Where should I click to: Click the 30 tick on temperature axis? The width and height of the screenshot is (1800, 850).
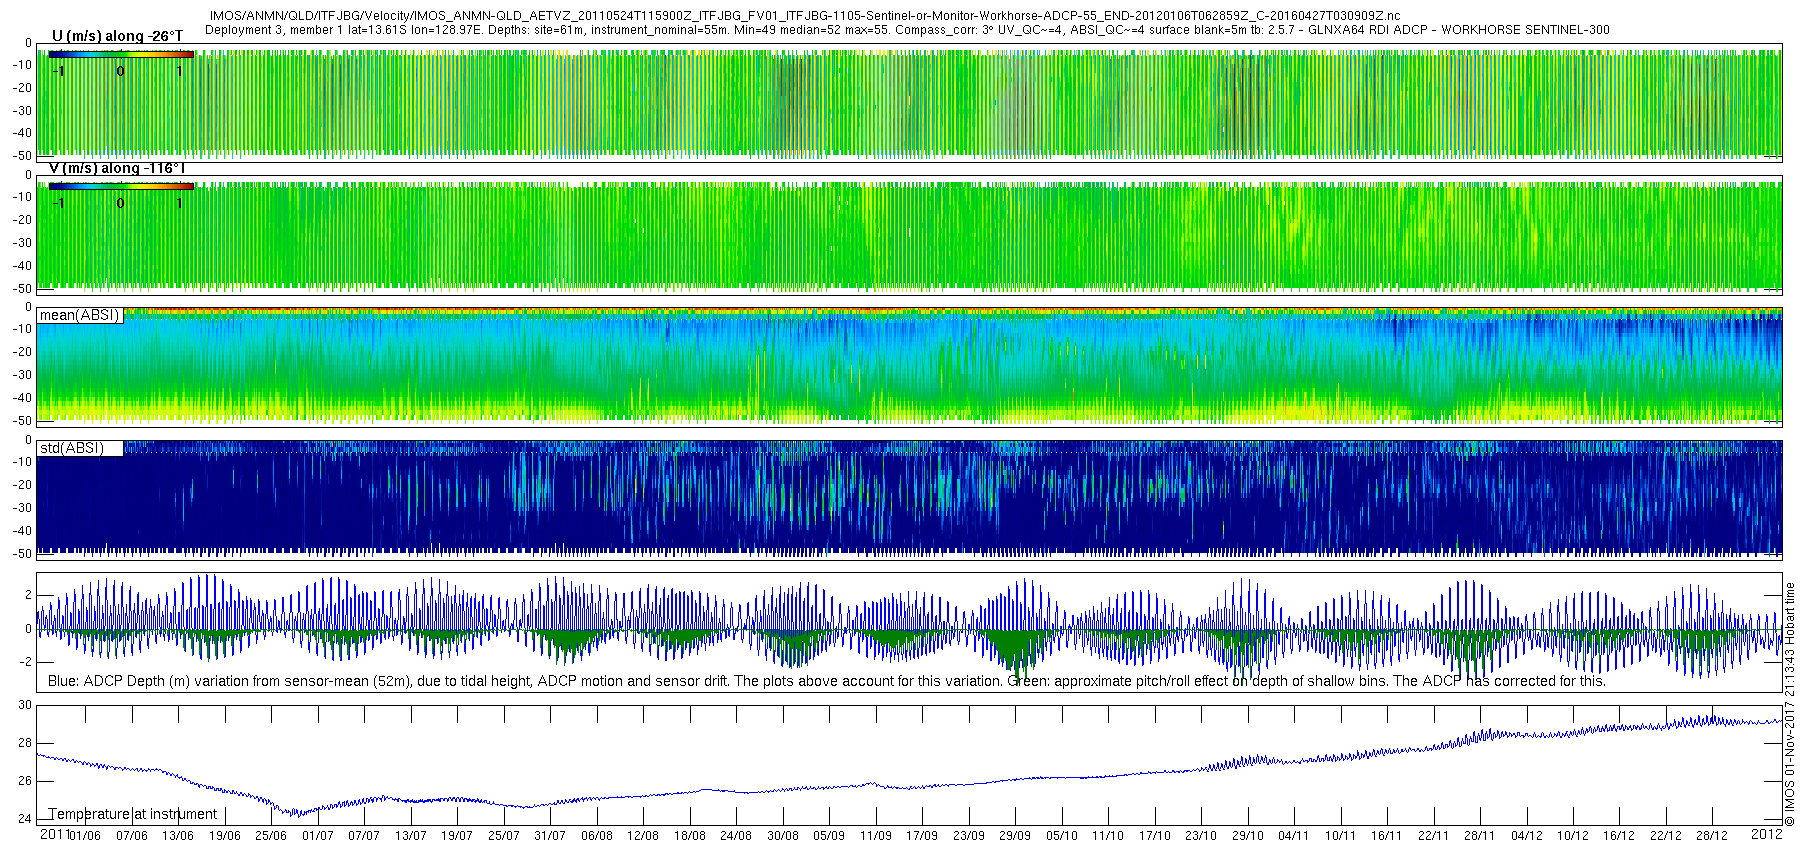pyautogui.click(x=25, y=705)
